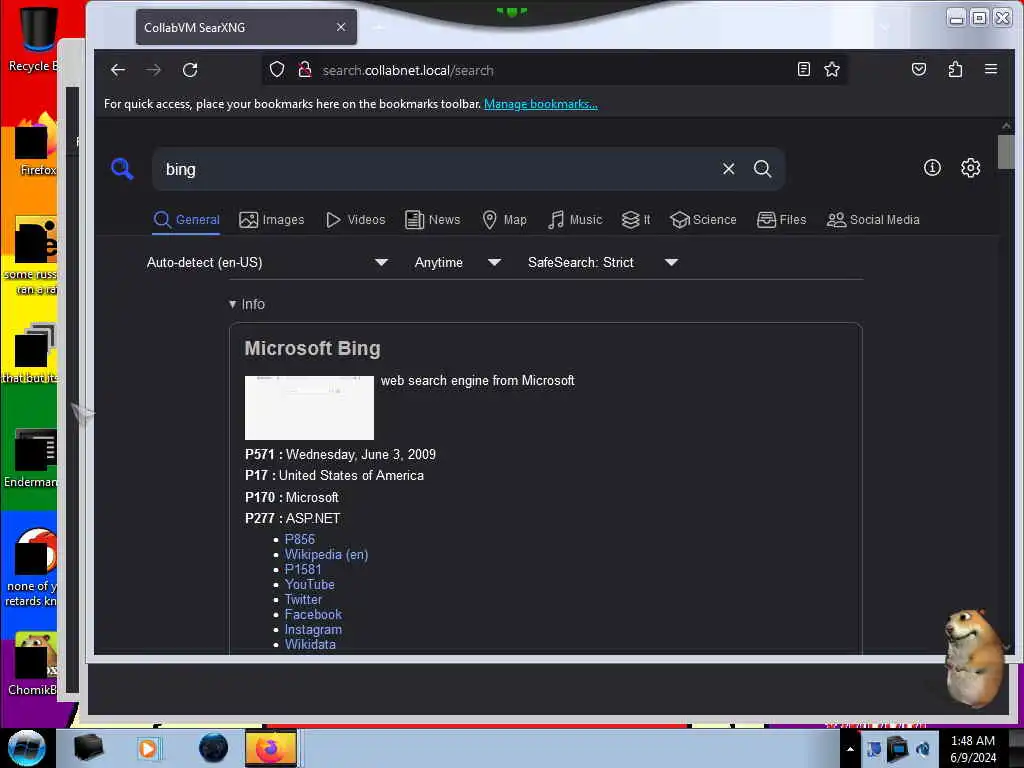Open the Enderman desktop icon
The height and width of the screenshot is (768, 1024).
pyautogui.click(x=31, y=458)
